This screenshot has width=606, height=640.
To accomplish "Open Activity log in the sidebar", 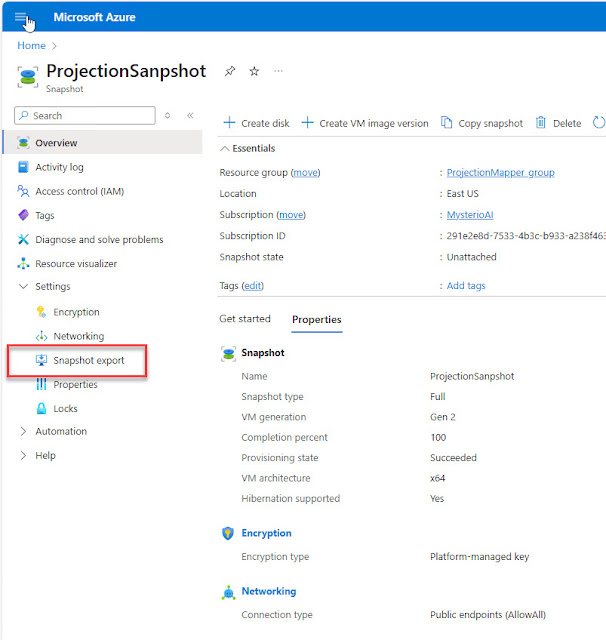I will coord(59,167).
